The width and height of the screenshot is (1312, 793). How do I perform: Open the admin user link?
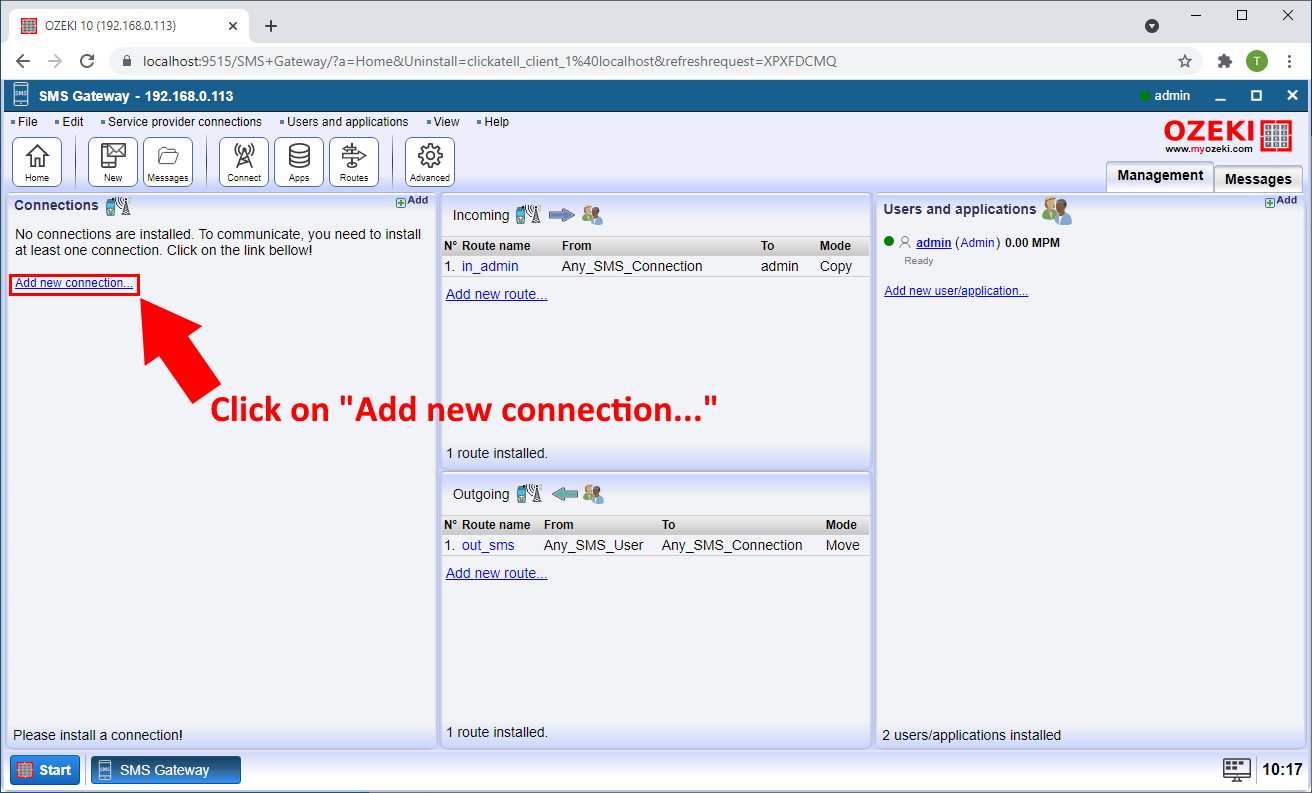pyautogui.click(x=934, y=242)
